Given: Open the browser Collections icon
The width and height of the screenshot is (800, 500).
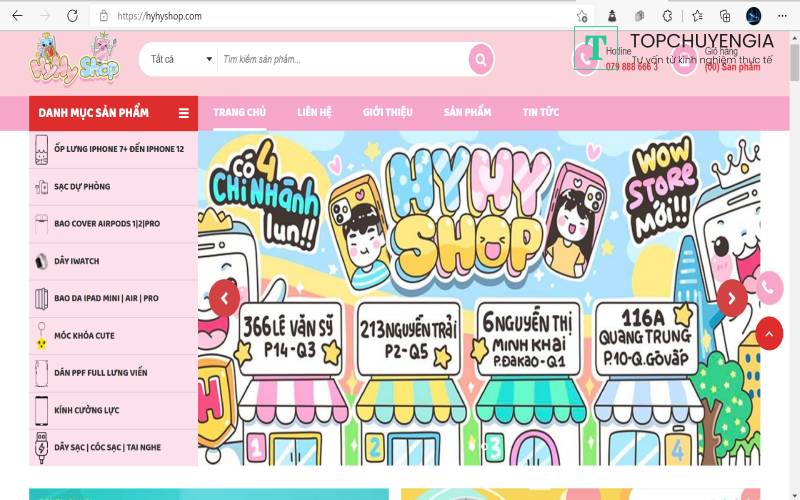Looking at the screenshot, I should point(725,16).
